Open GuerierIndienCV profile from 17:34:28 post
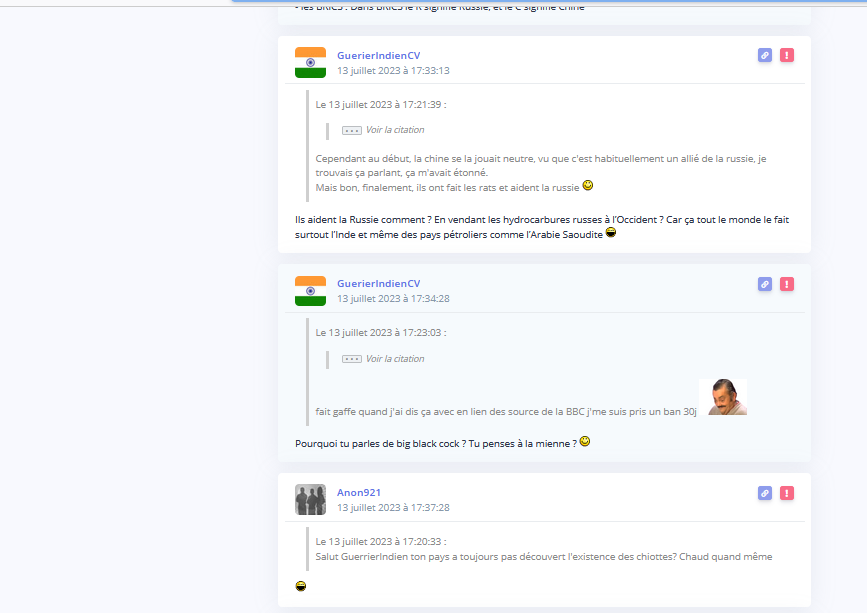The height and width of the screenshot is (613, 867). [379, 284]
